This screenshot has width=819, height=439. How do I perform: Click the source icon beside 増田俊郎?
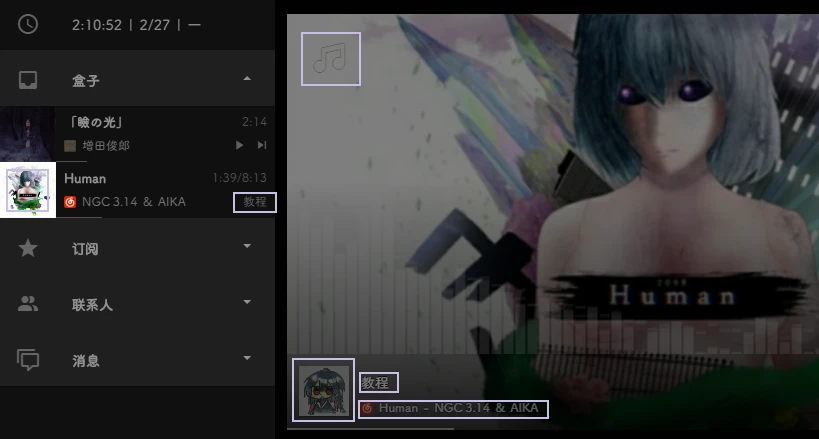(70, 146)
